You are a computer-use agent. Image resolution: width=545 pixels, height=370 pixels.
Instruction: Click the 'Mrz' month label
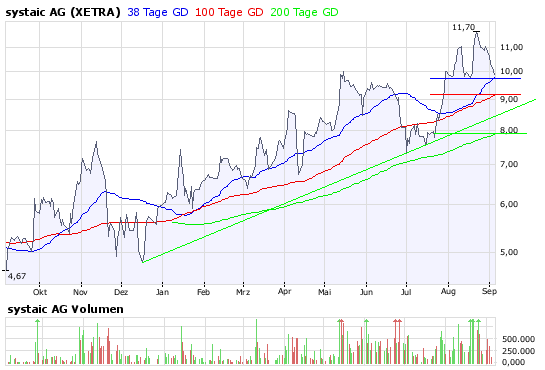243,292
